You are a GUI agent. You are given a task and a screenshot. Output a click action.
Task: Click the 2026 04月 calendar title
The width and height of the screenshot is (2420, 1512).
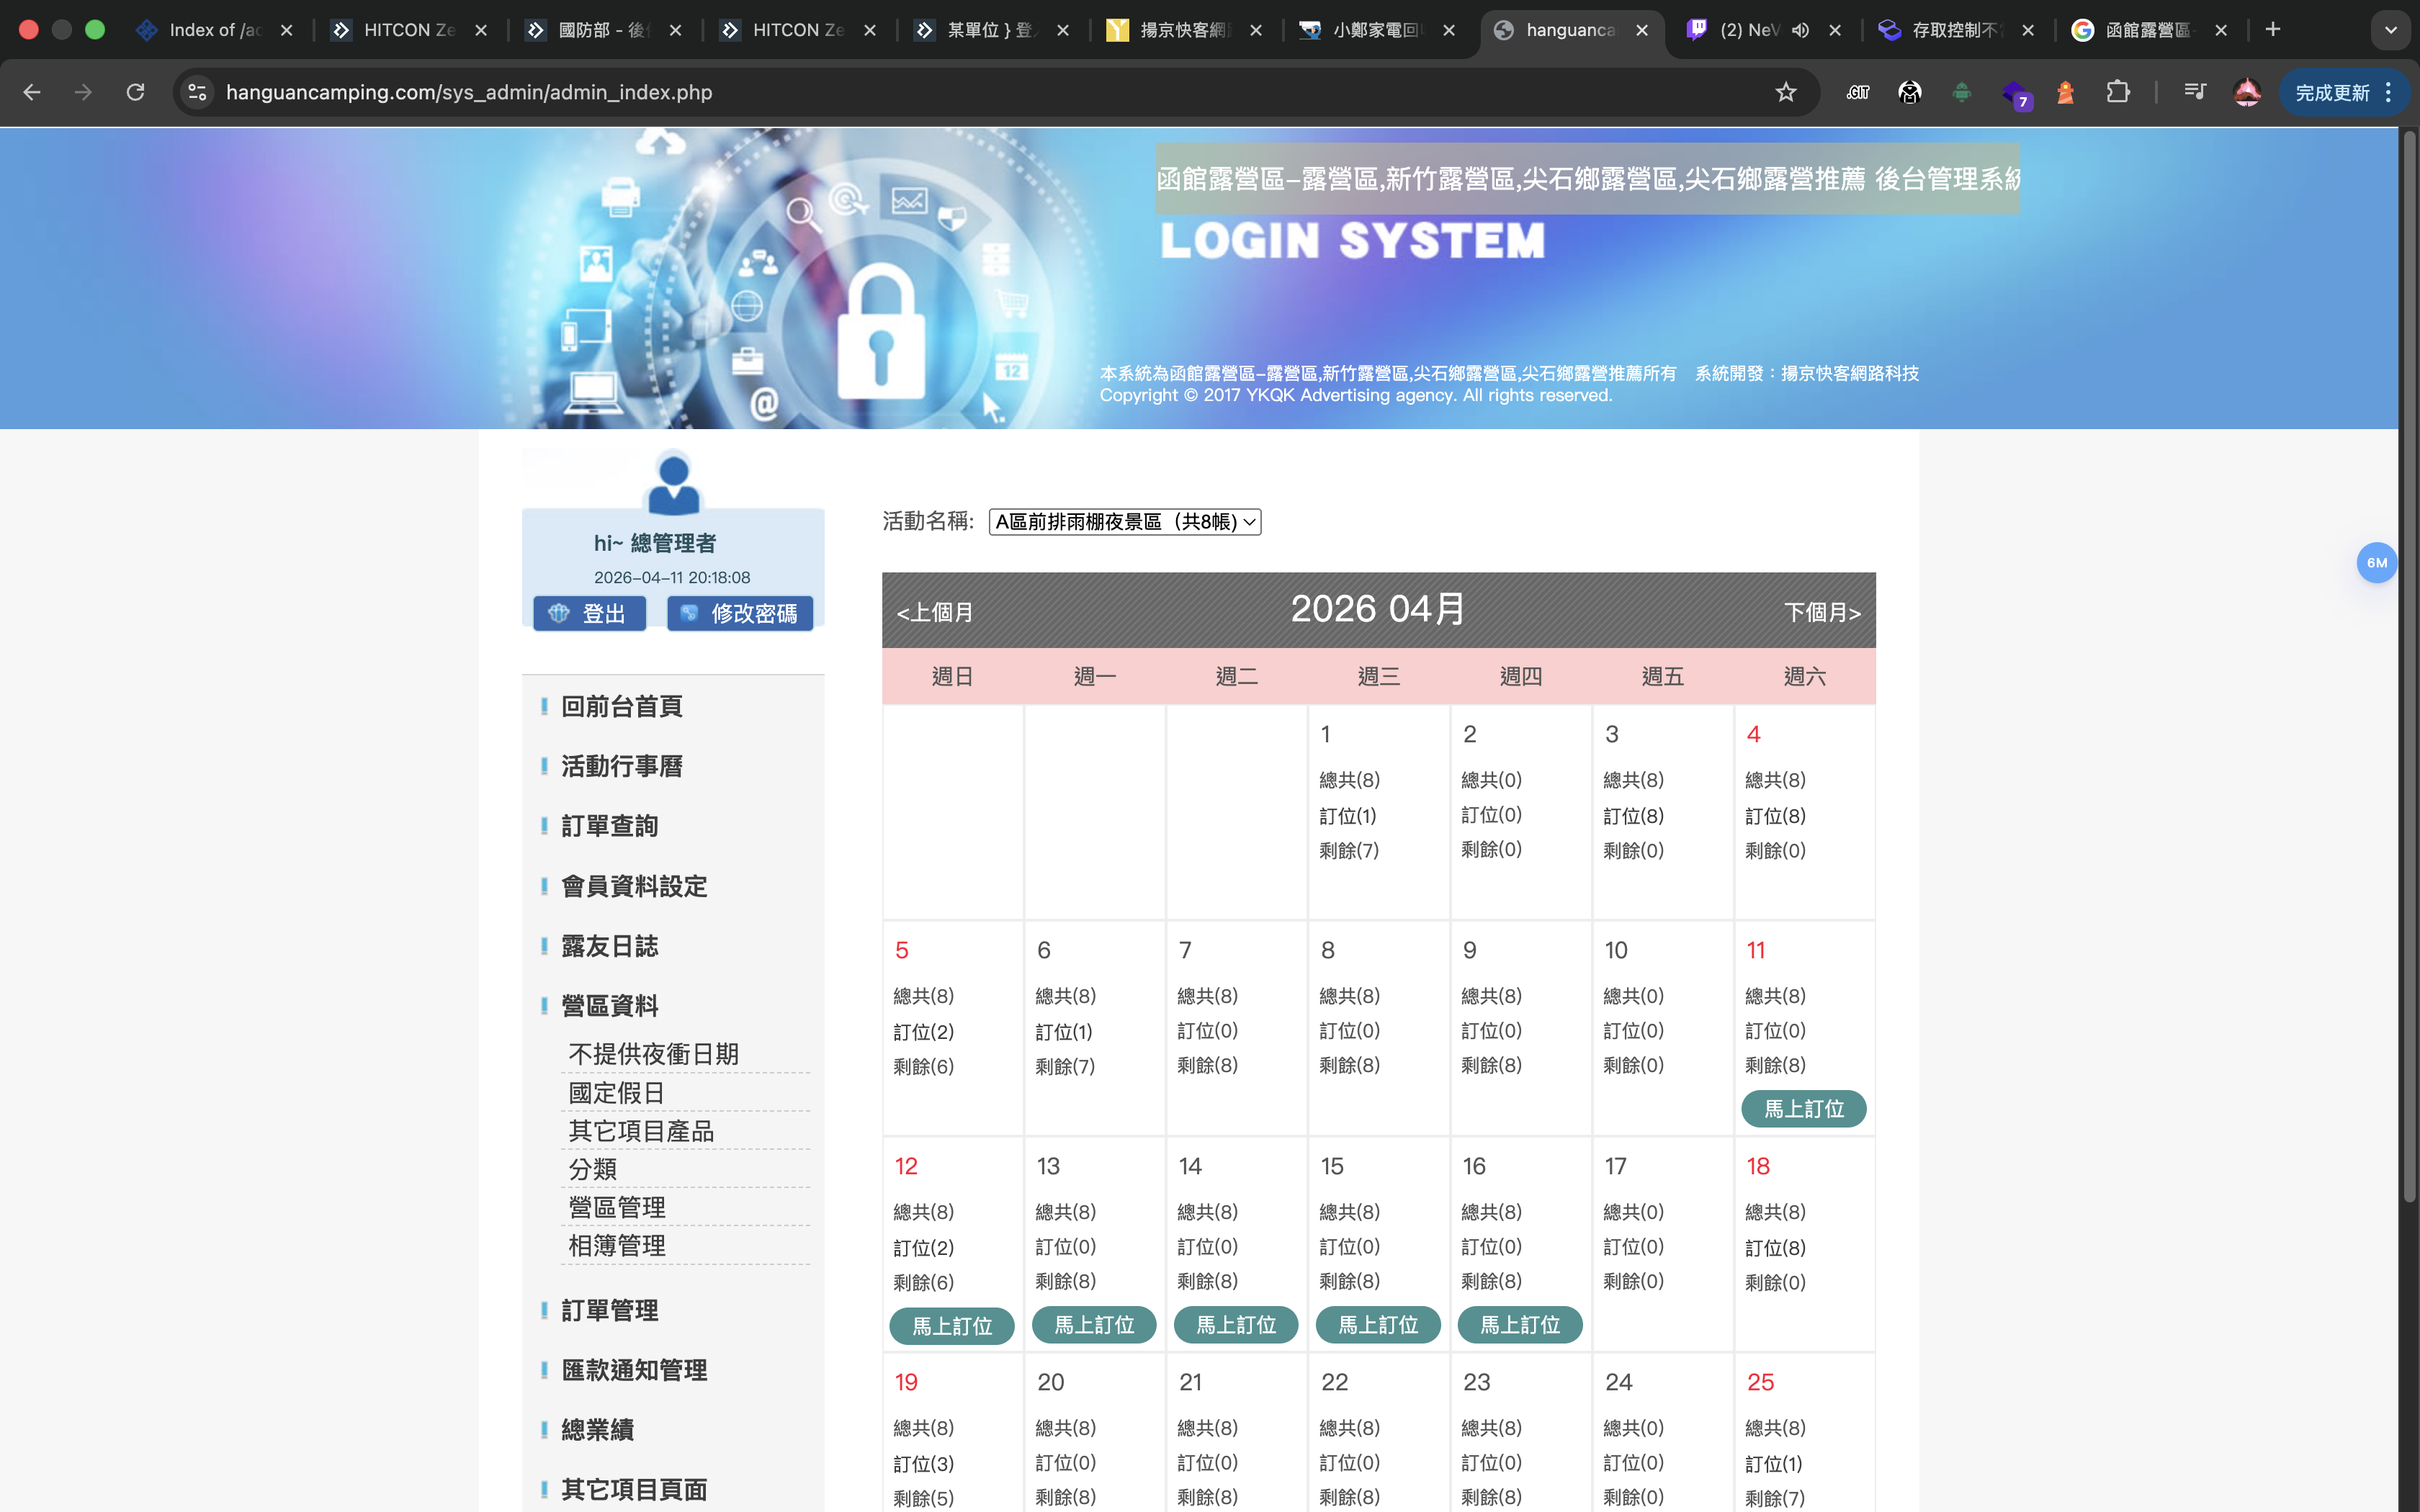[1378, 609]
